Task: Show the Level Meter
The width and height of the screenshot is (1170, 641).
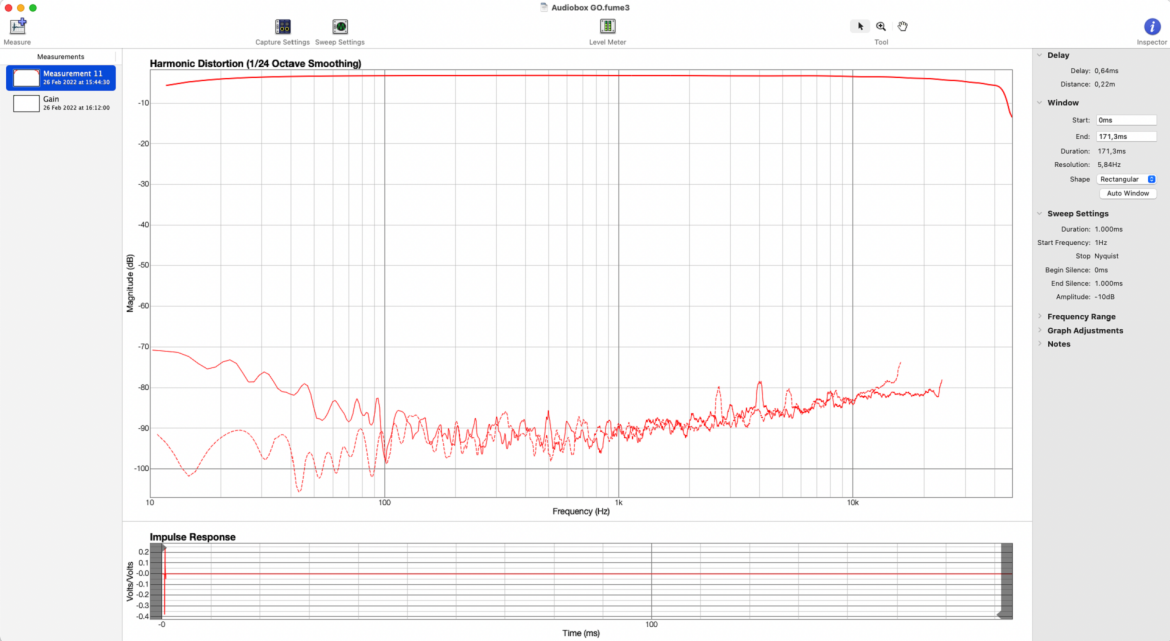Action: pyautogui.click(x=607, y=26)
